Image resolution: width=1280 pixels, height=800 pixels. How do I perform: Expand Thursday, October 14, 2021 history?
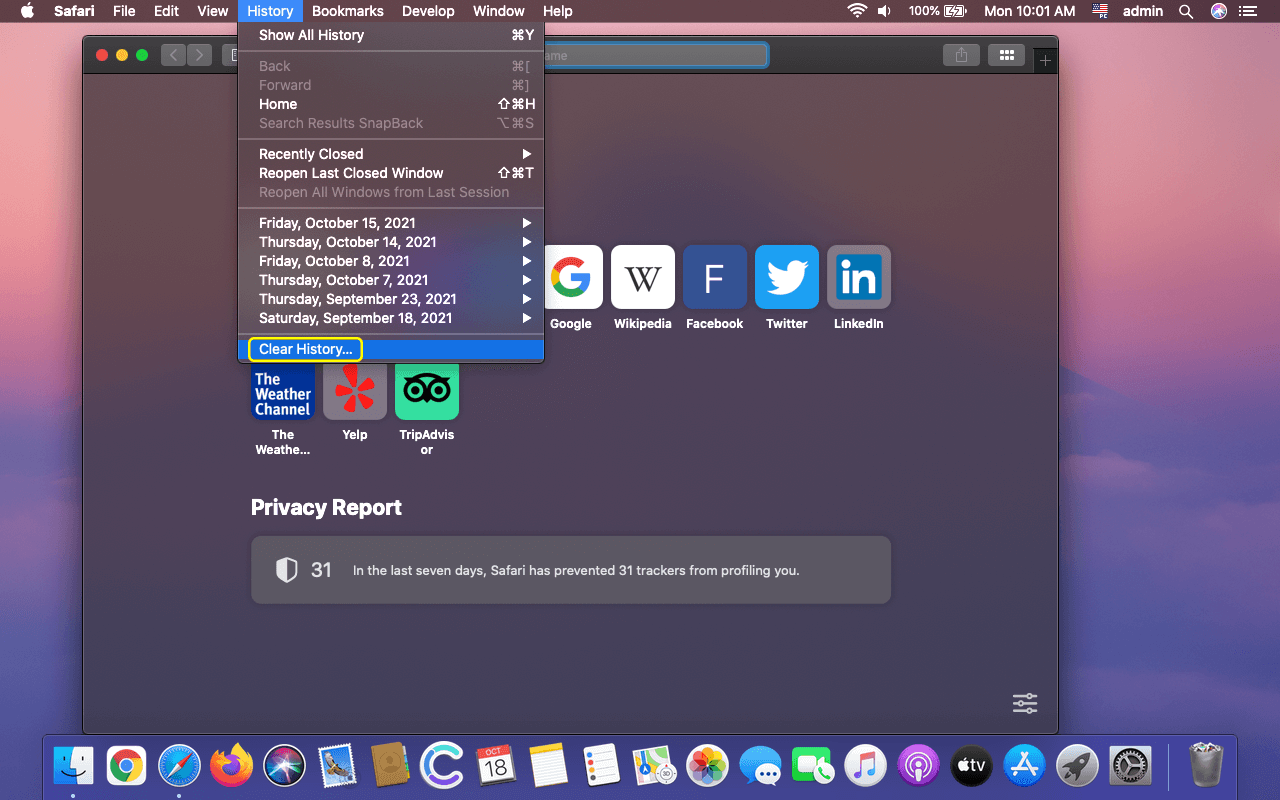tap(391, 242)
